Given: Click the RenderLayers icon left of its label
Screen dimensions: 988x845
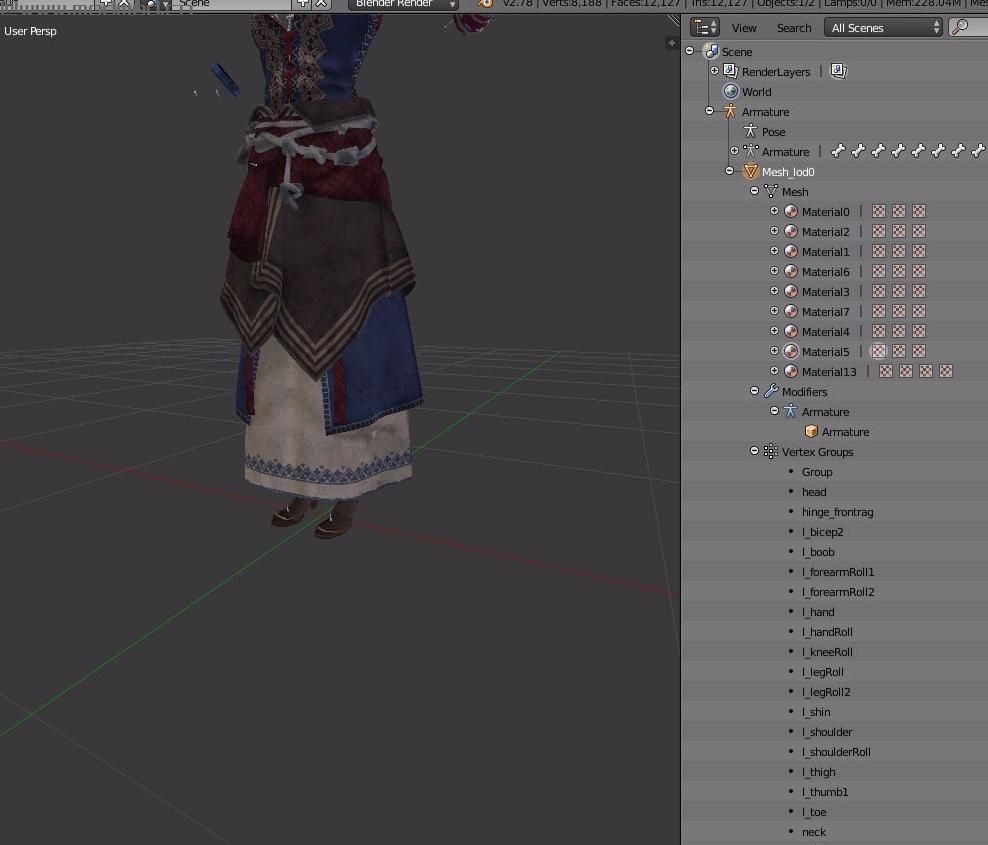Looking at the screenshot, I should coord(730,71).
